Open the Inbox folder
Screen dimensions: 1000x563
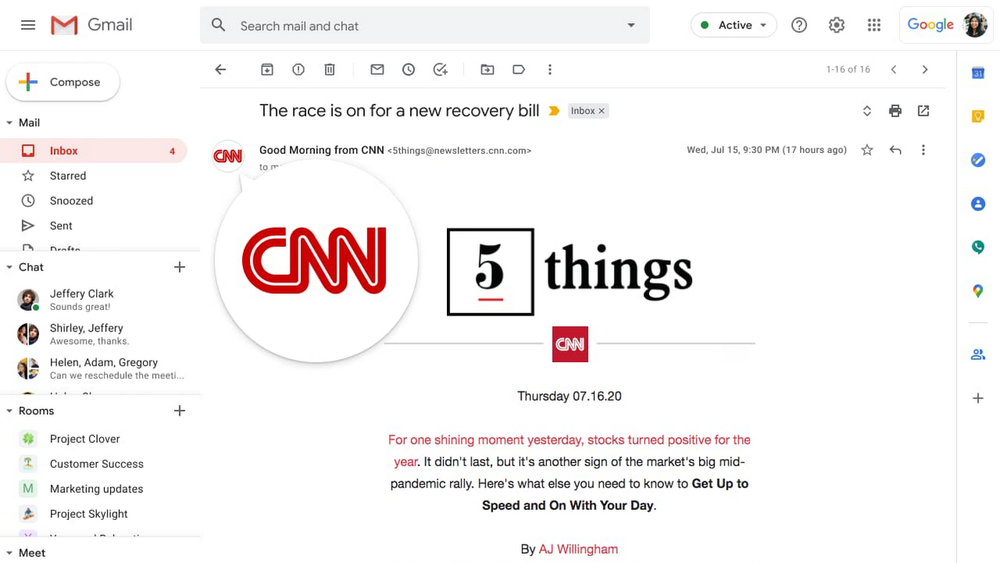(94, 150)
